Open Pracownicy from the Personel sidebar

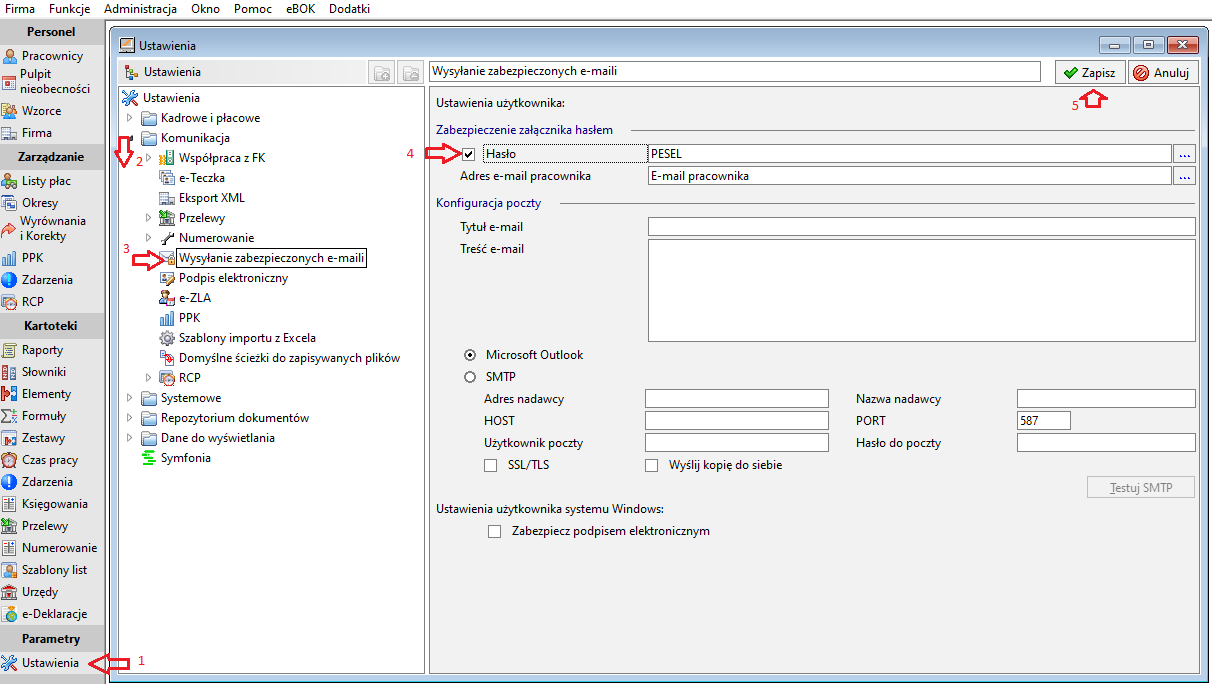point(52,56)
